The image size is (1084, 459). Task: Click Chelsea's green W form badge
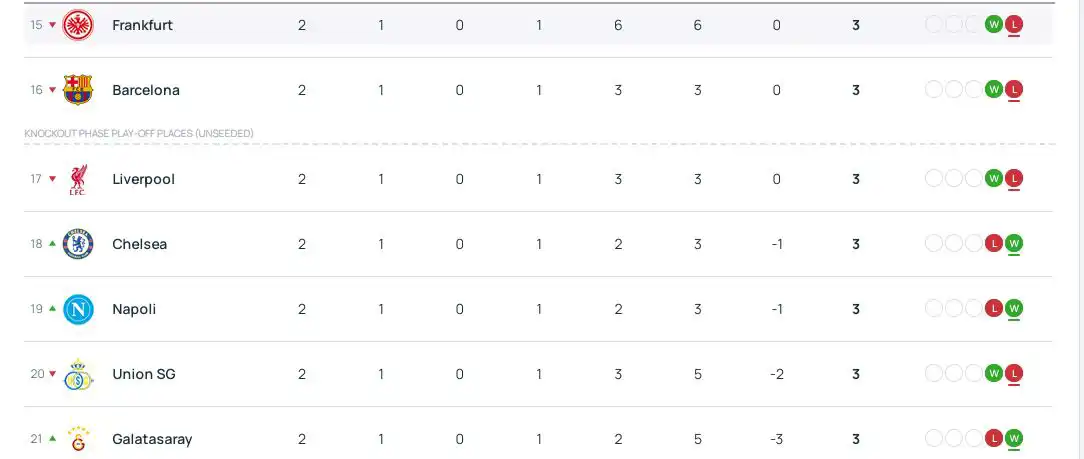pos(1014,244)
